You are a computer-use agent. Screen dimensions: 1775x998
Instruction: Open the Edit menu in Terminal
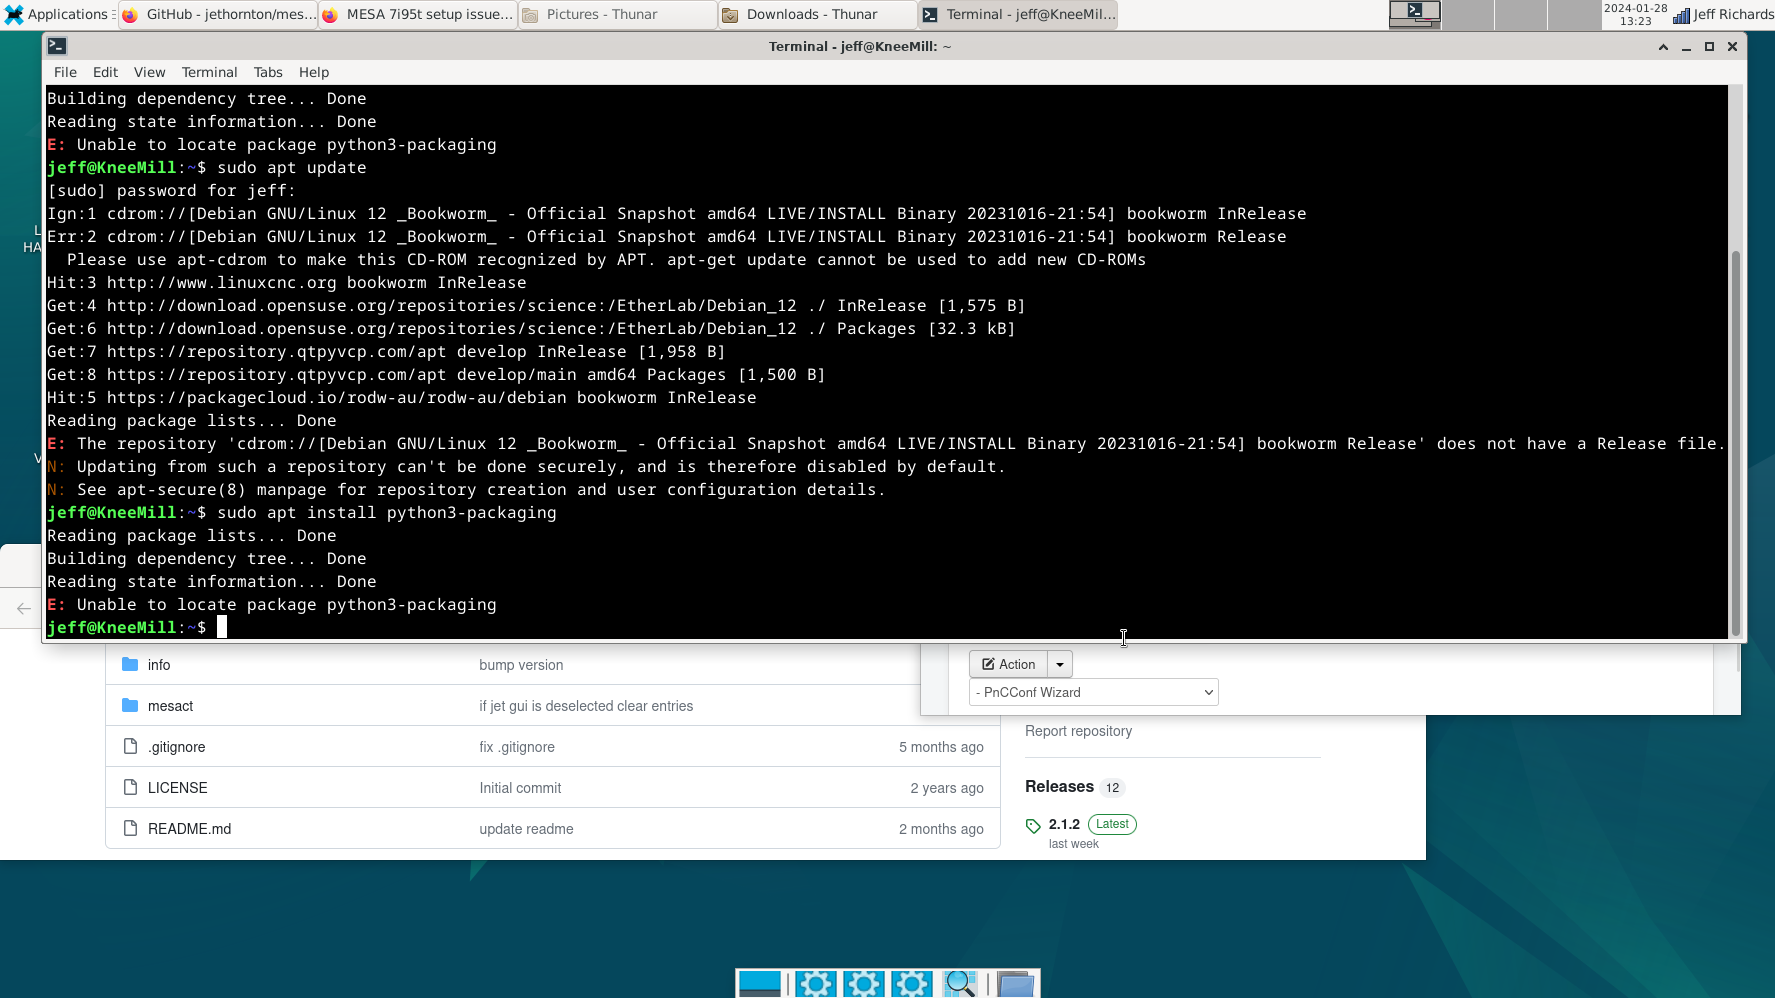pyautogui.click(x=105, y=72)
